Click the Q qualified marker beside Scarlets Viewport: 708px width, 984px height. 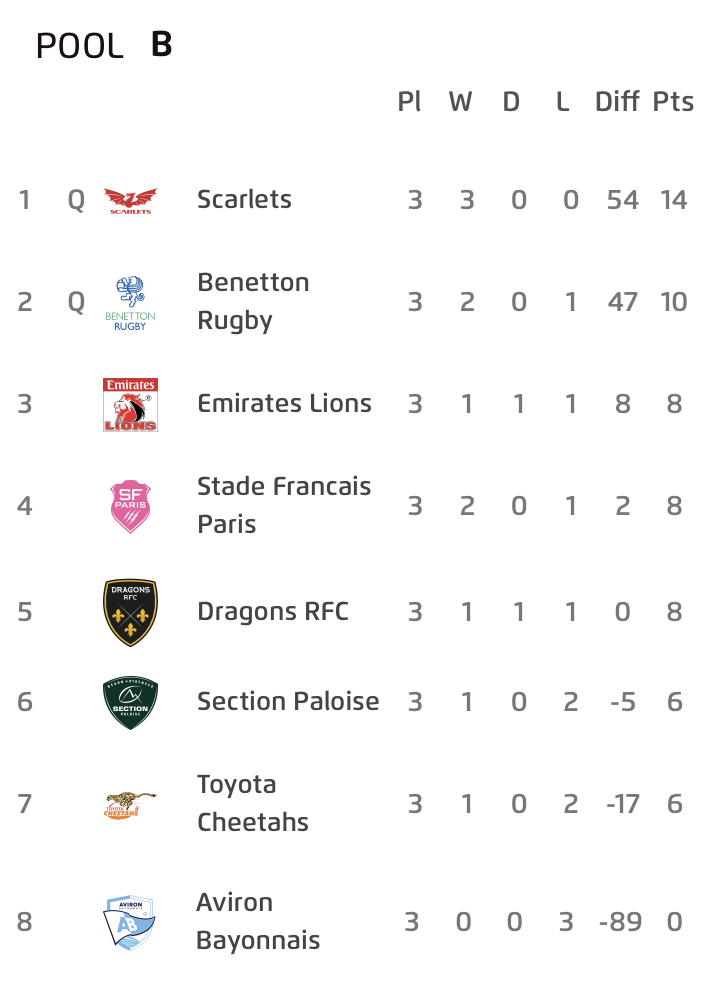pos(76,201)
